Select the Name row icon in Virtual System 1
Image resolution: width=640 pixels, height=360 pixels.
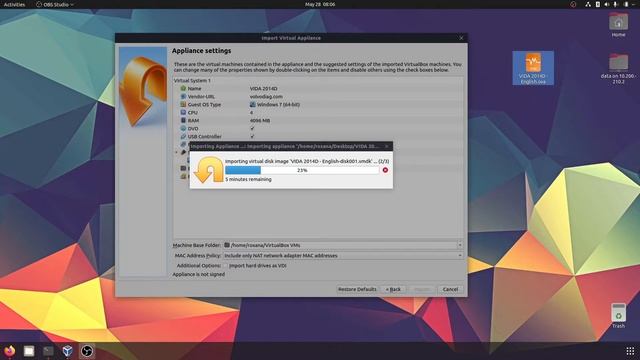pyautogui.click(x=183, y=88)
